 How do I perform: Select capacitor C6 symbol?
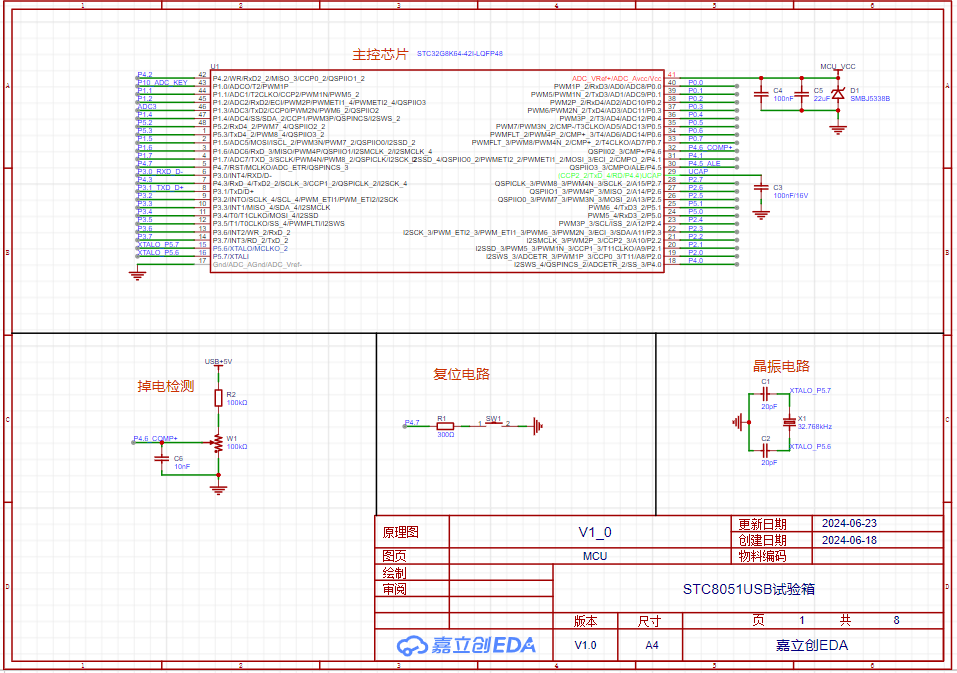(x=161, y=458)
